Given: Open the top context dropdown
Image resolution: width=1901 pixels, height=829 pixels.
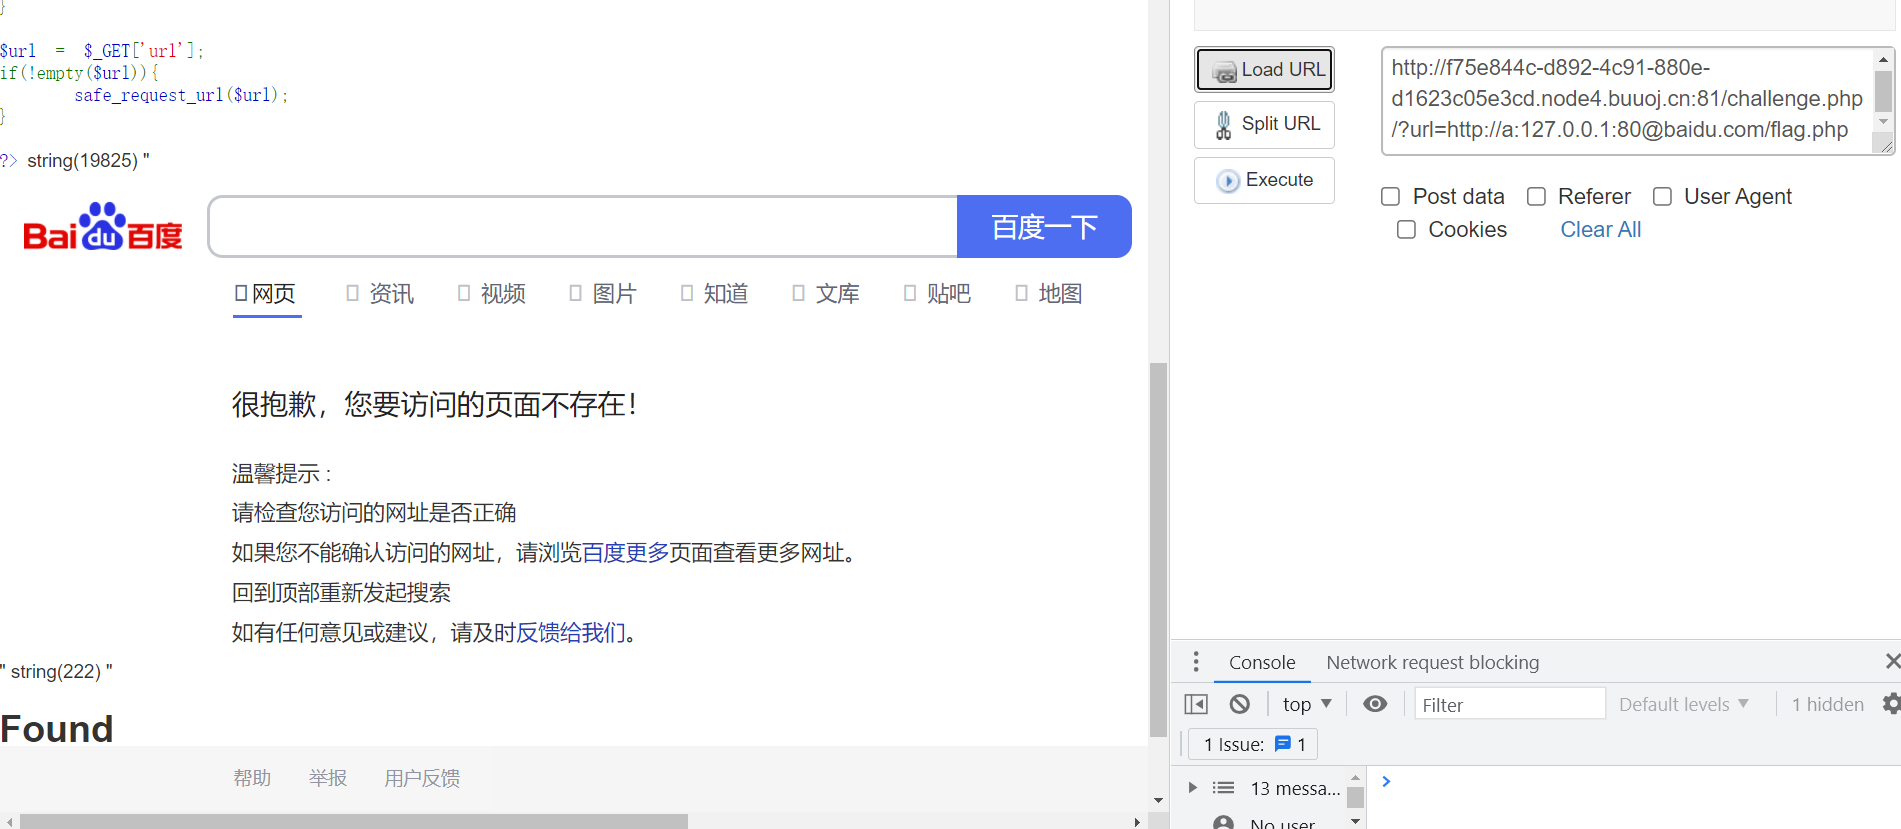Looking at the screenshot, I should [x=1306, y=705].
